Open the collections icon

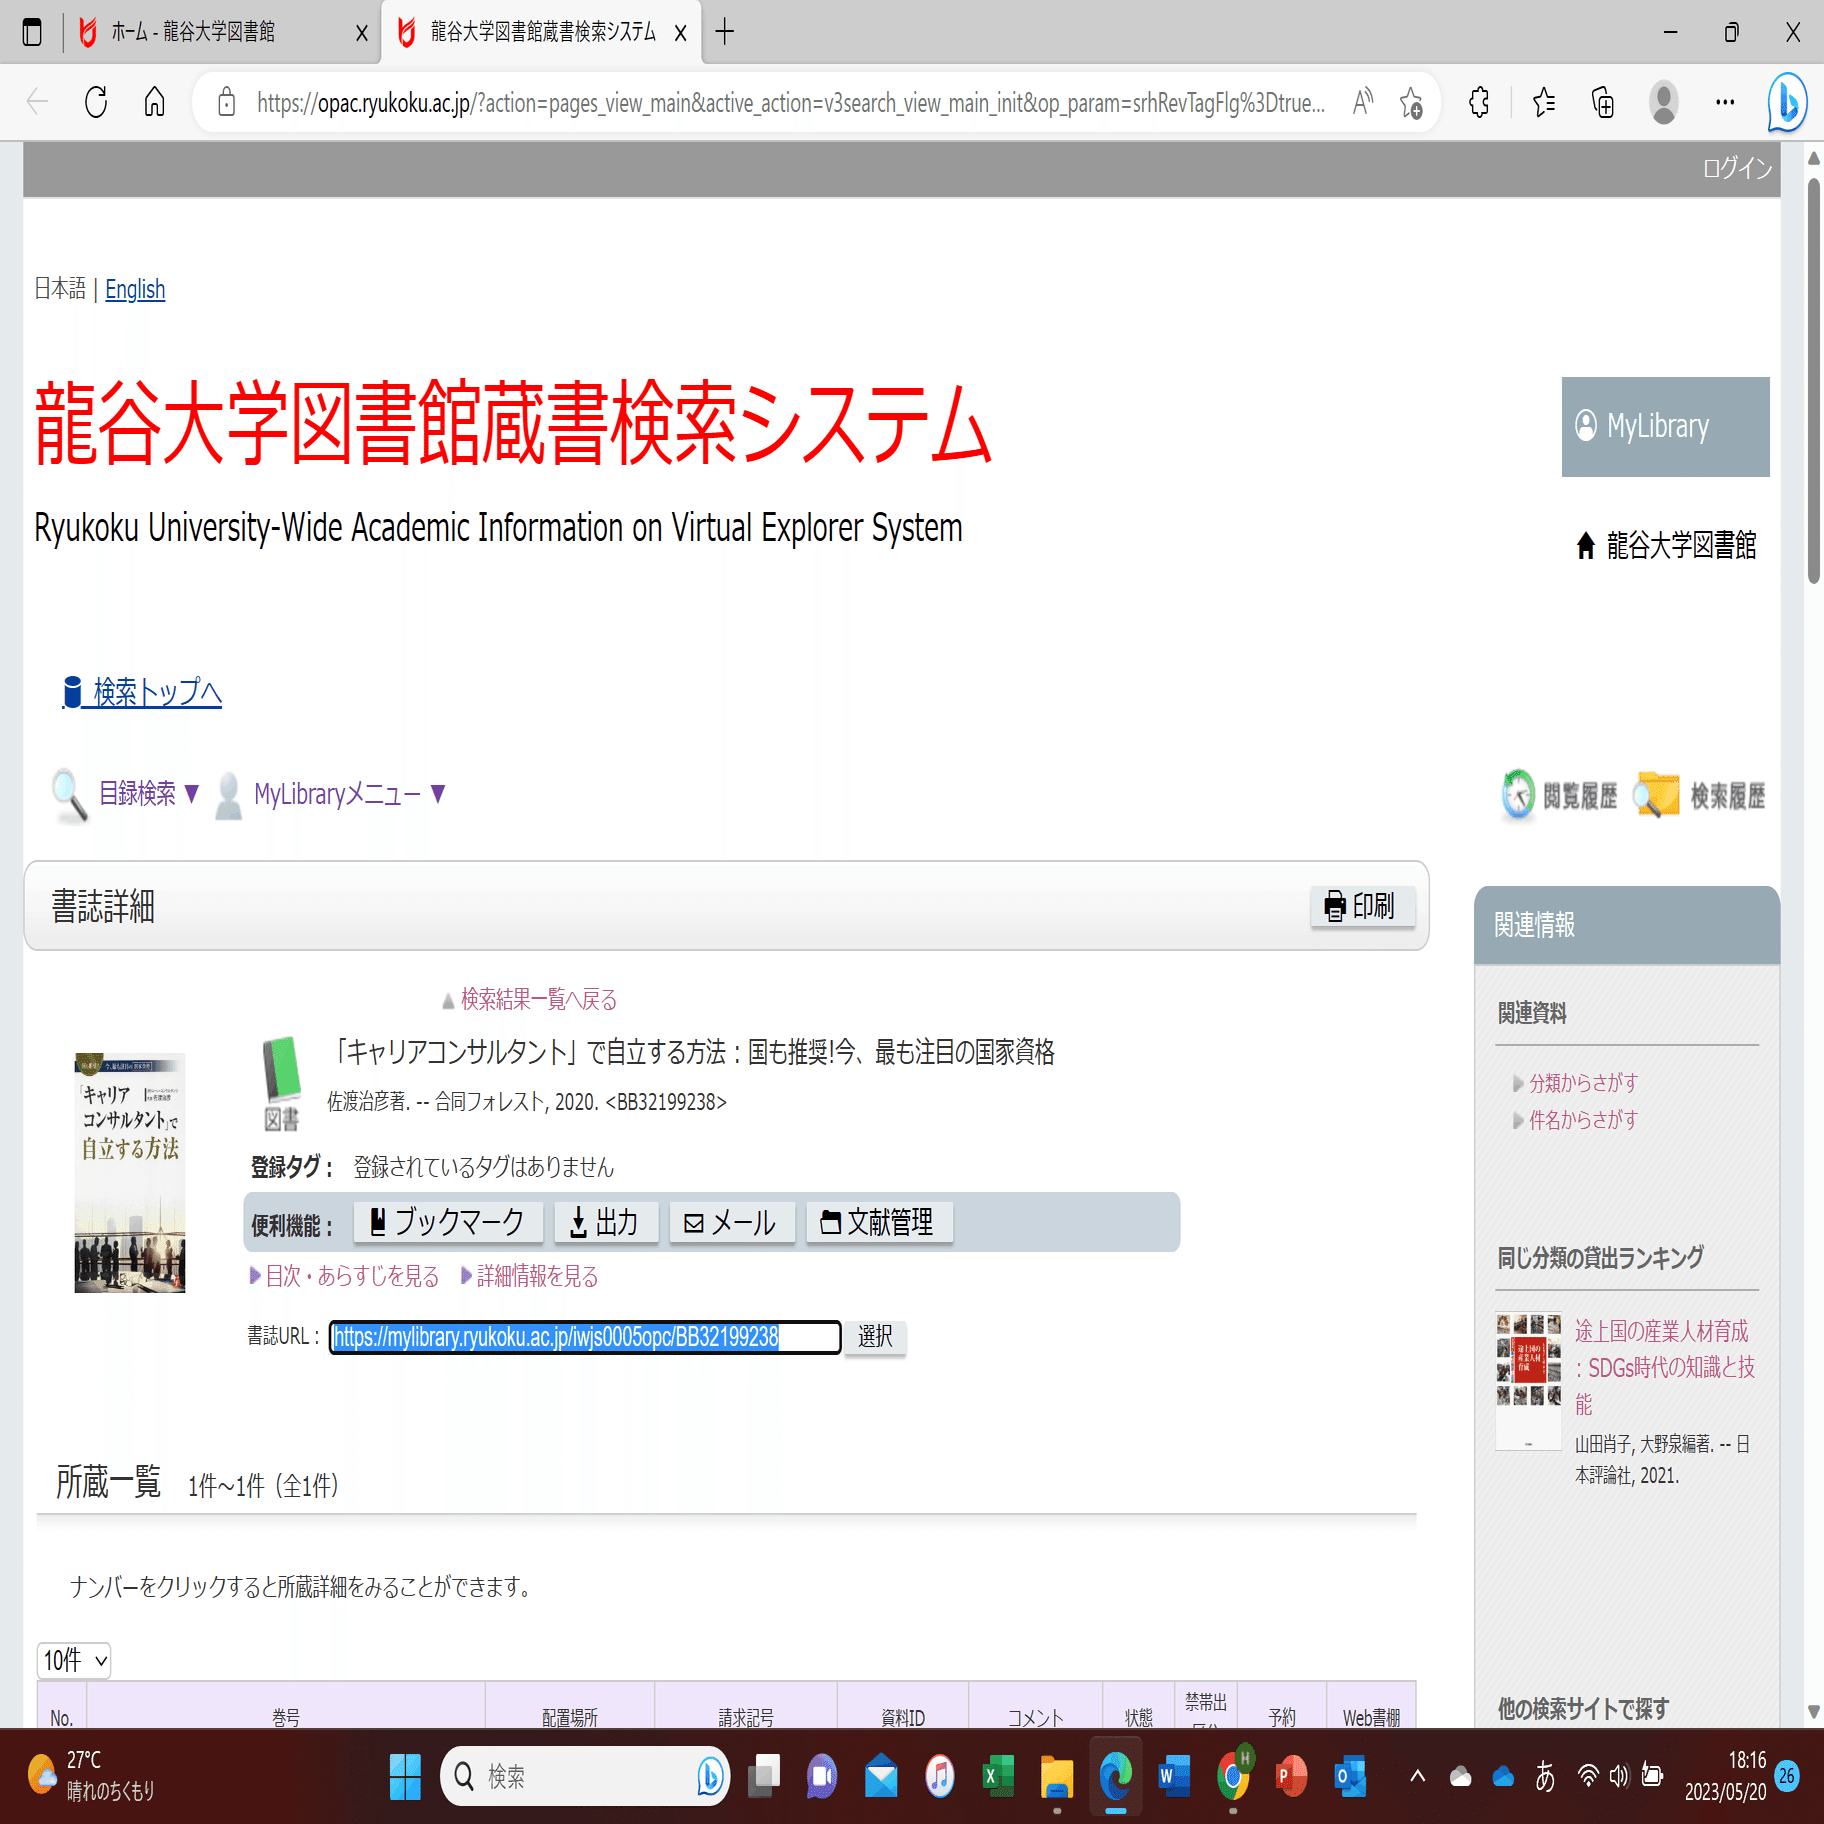[x=1603, y=102]
